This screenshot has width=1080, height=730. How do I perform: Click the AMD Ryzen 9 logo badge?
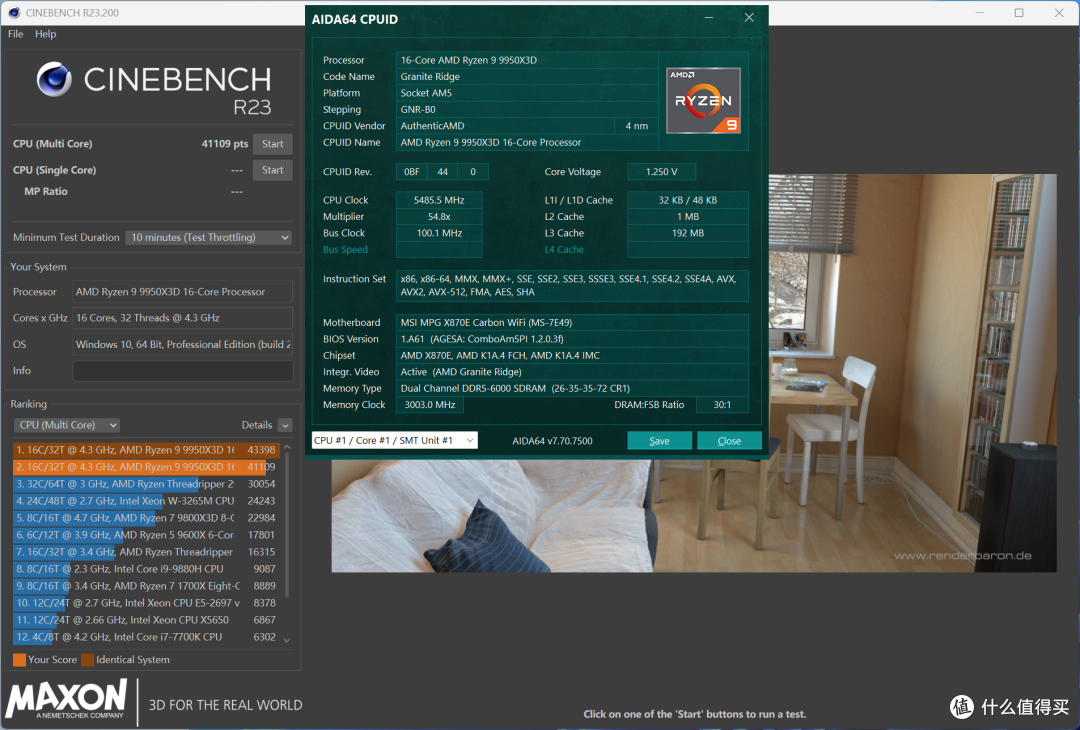tap(703, 101)
